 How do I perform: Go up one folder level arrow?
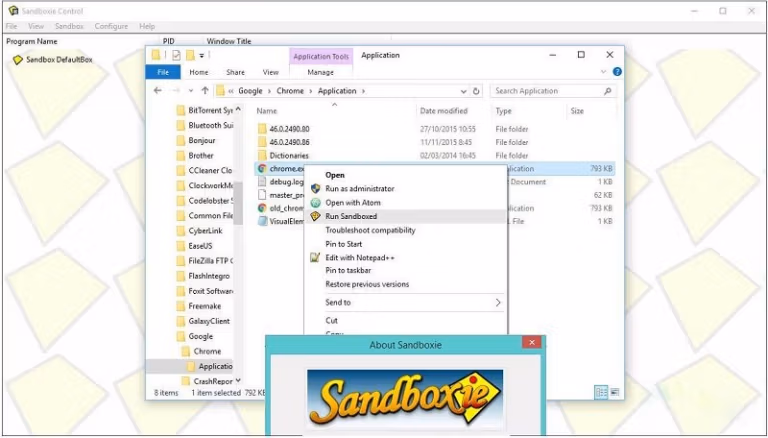[205, 91]
